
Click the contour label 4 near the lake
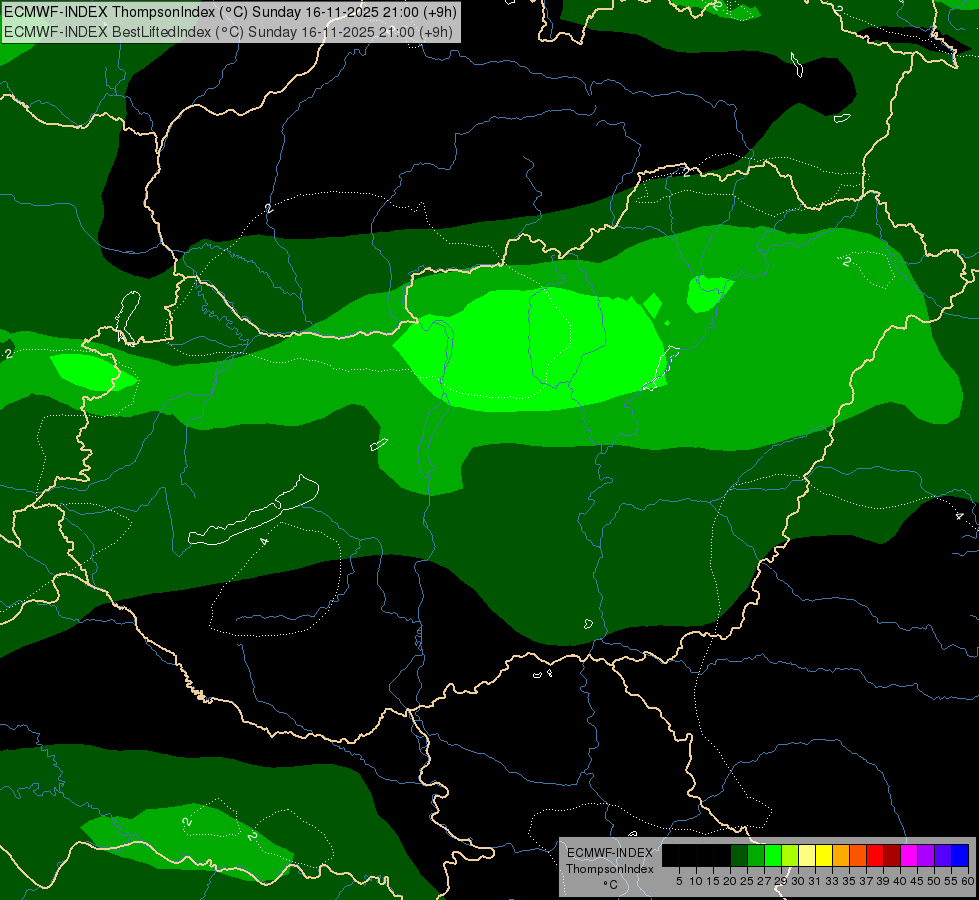click(264, 541)
